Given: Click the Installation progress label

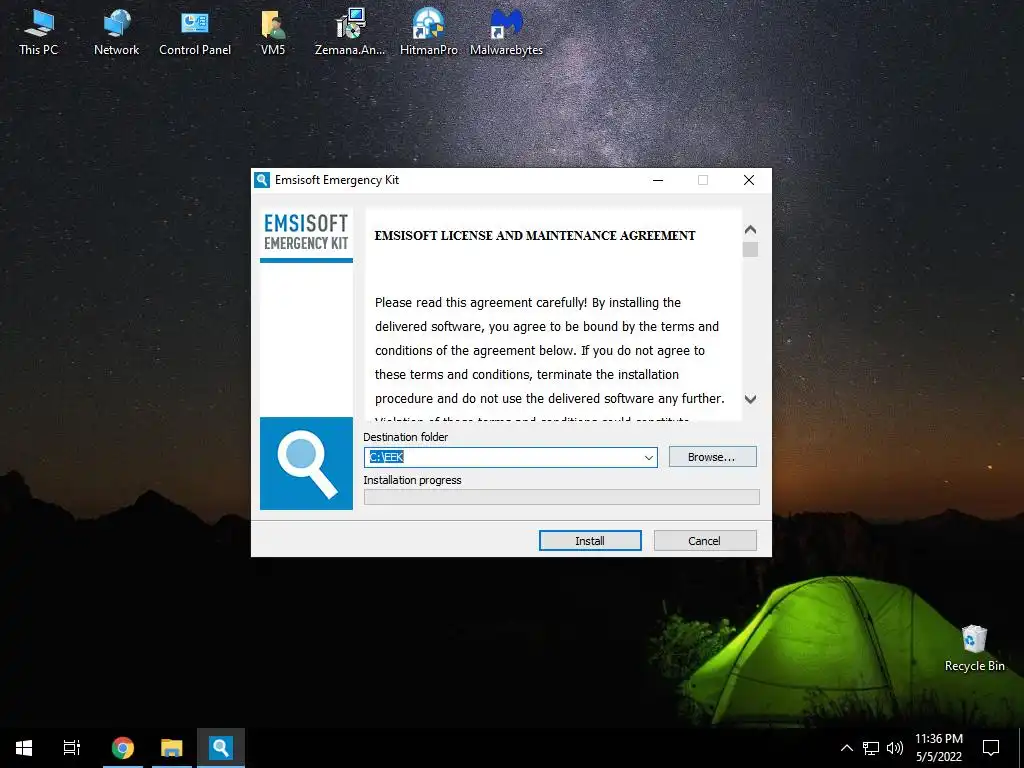Looking at the screenshot, I should click(x=412, y=480).
